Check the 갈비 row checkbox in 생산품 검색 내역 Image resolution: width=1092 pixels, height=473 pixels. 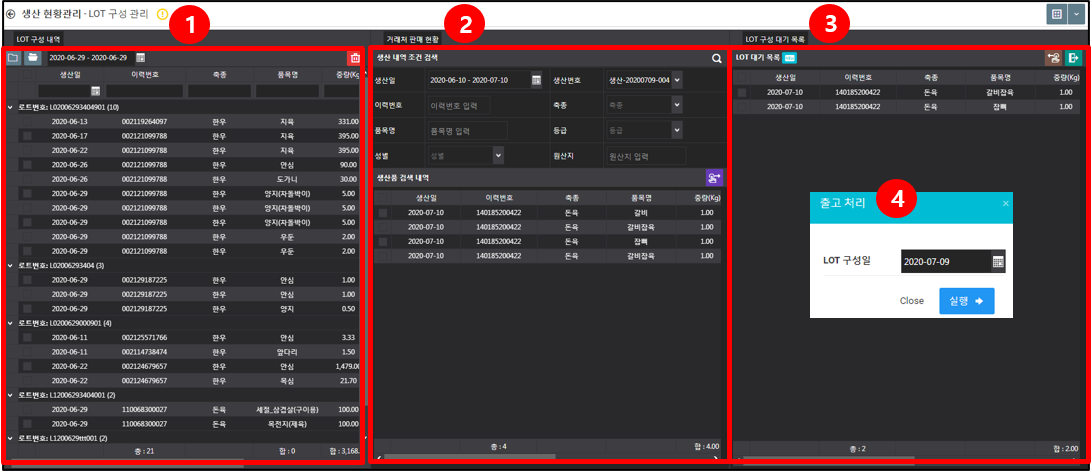tap(382, 212)
